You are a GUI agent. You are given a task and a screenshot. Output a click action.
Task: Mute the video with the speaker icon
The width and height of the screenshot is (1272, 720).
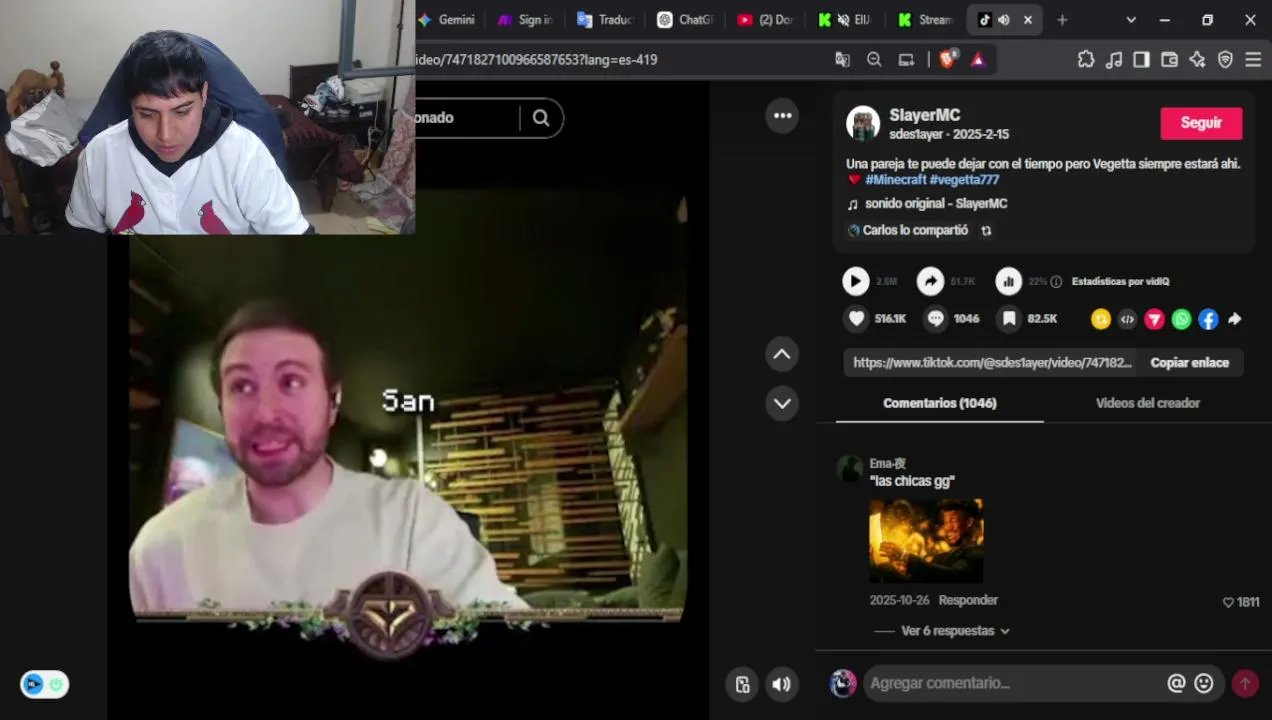pos(782,684)
